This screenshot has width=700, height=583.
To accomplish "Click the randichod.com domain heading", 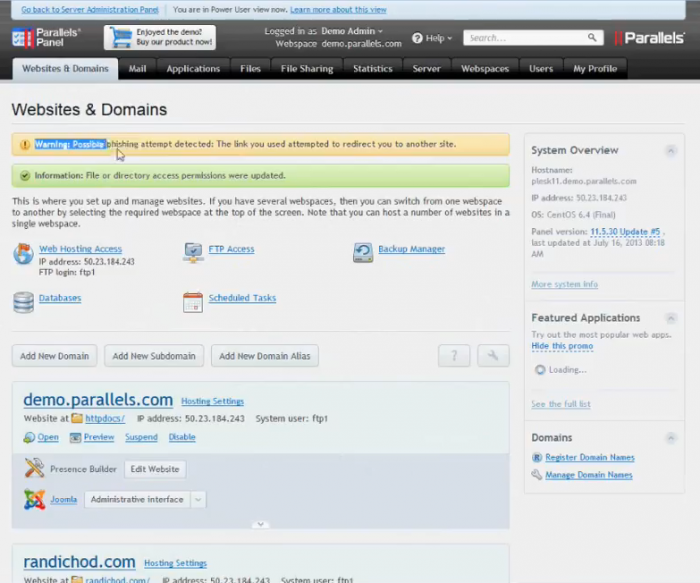I will tap(79, 562).
